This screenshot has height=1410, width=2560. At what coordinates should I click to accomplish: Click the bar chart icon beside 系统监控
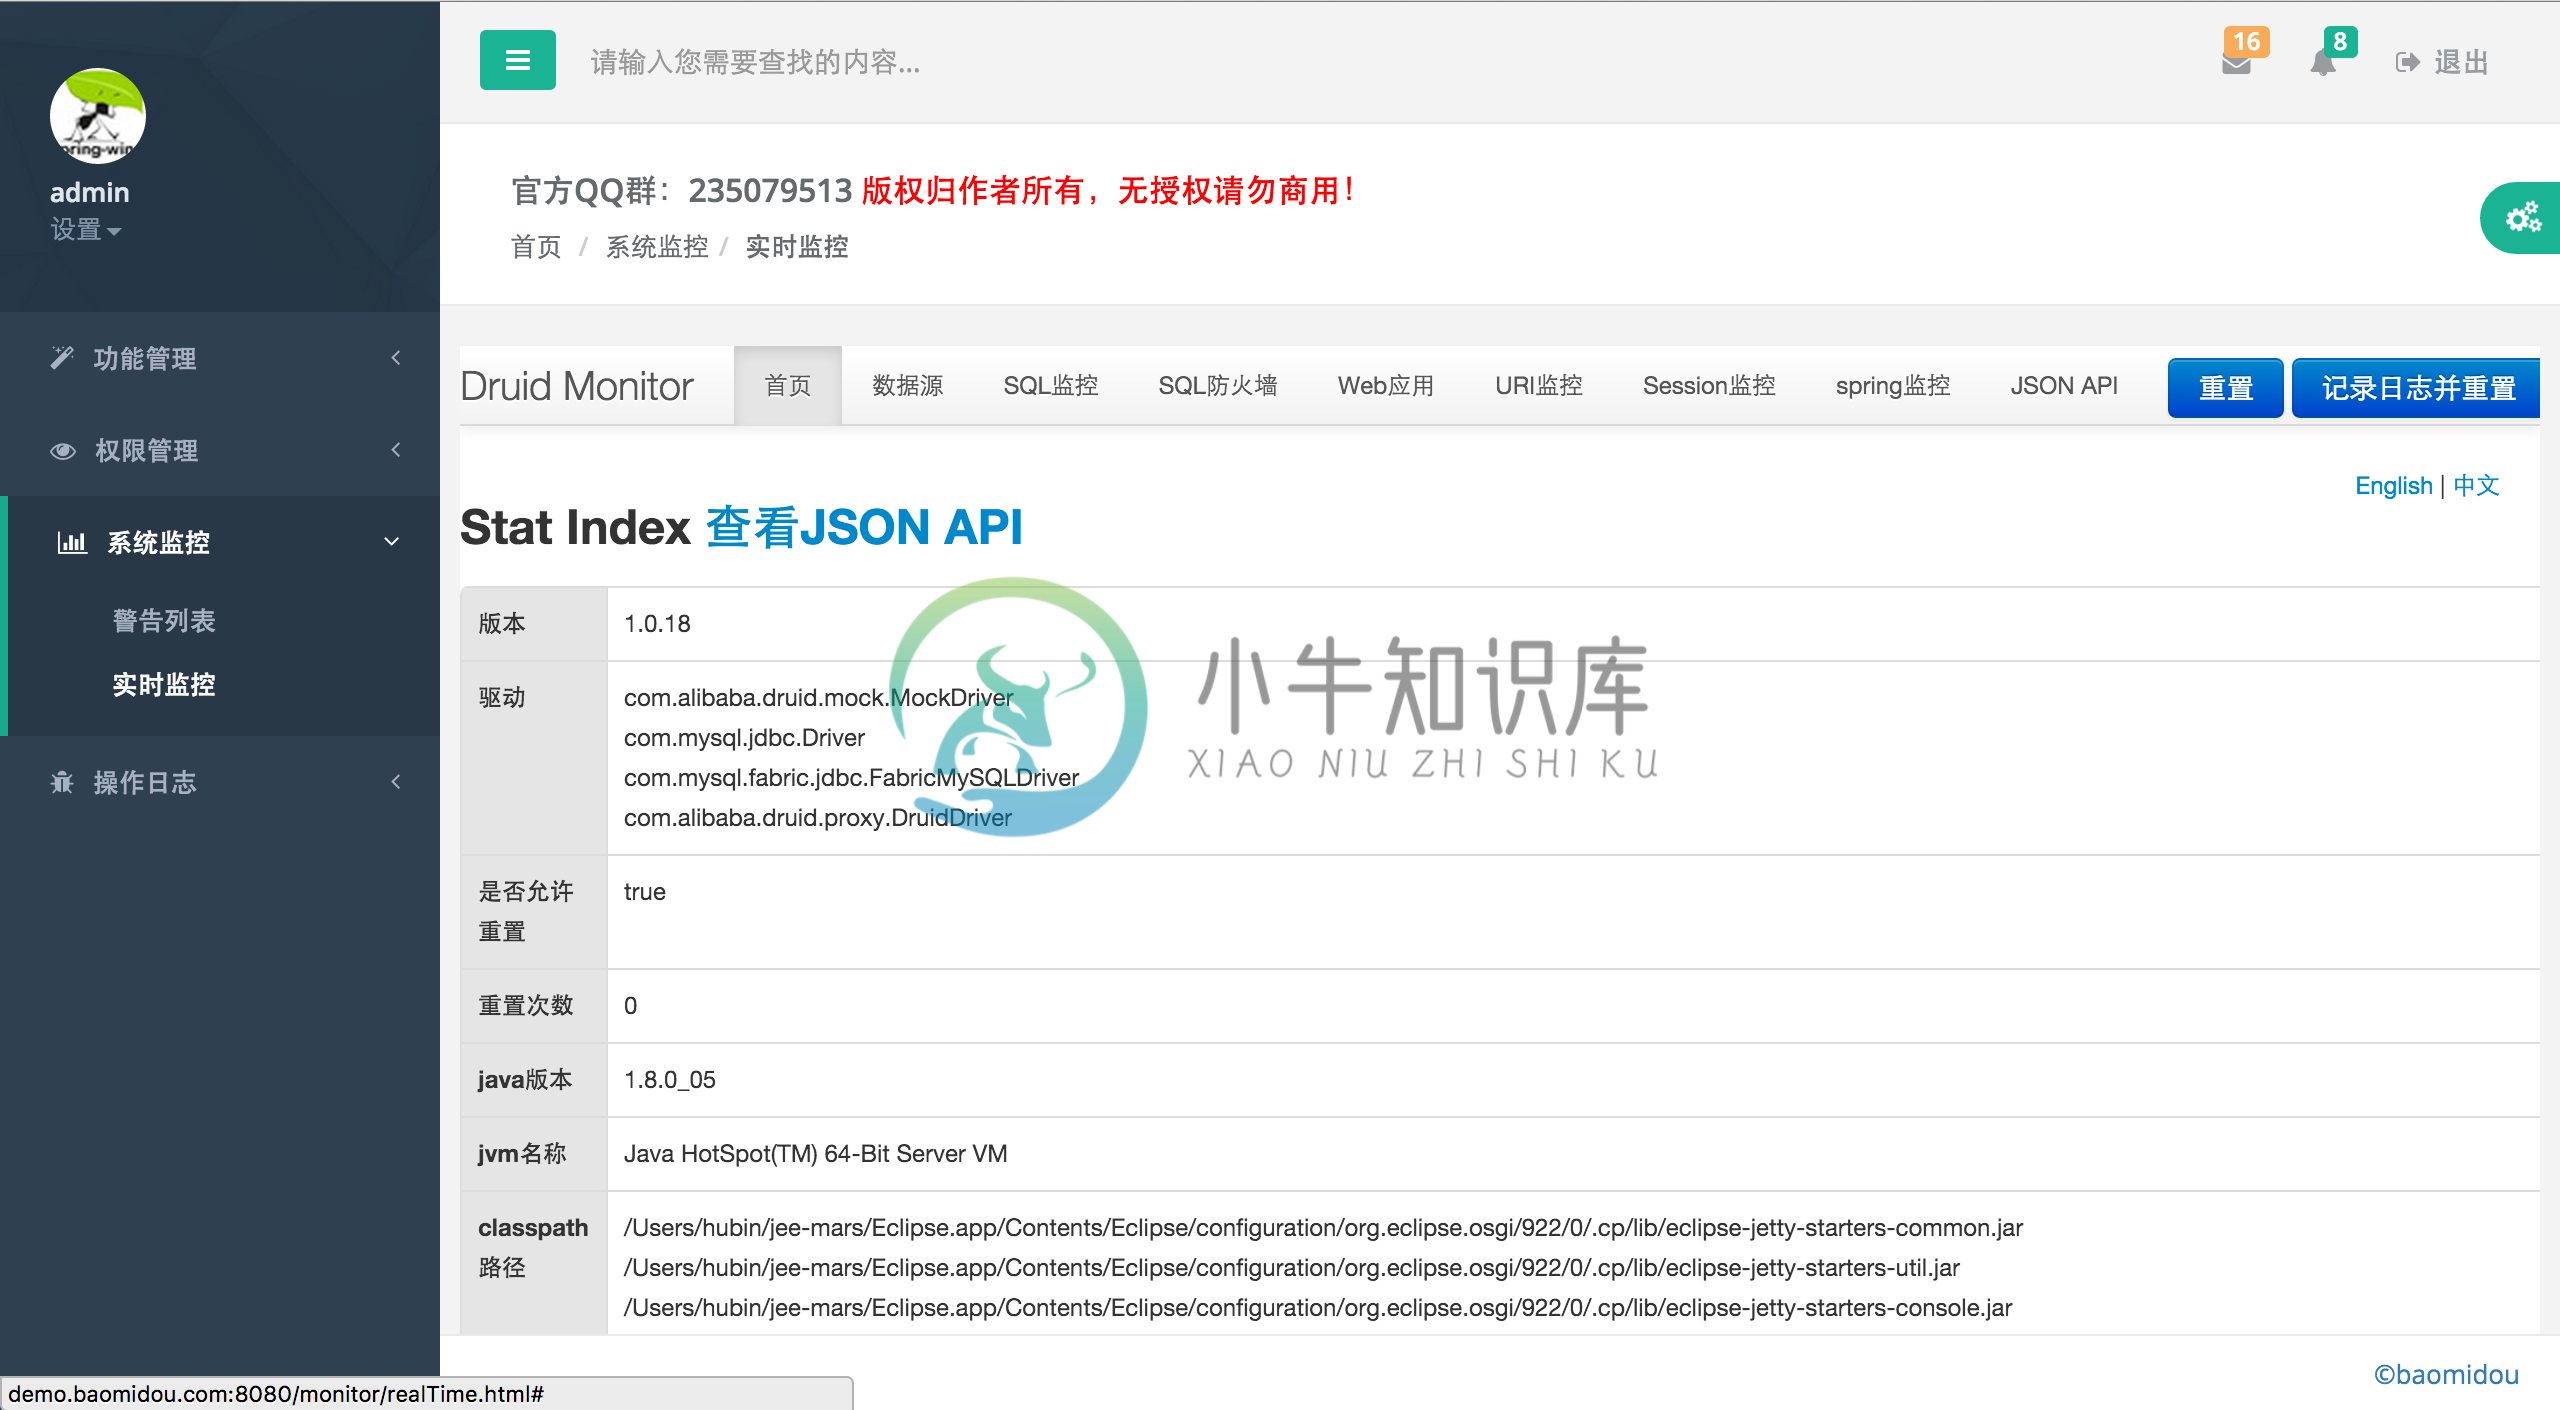coord(71,542)
